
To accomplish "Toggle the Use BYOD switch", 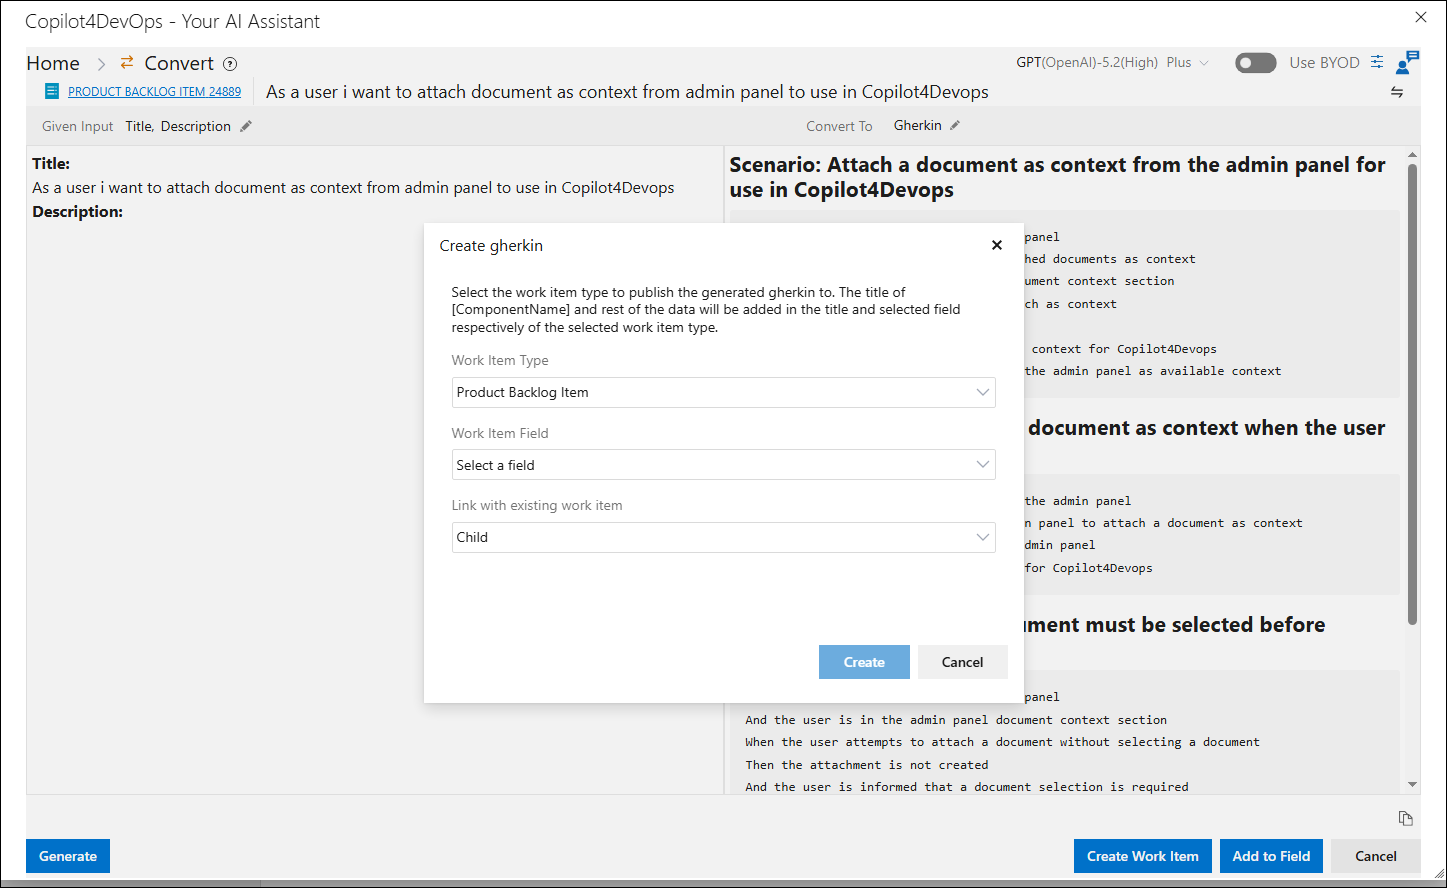I will 1256,63.
